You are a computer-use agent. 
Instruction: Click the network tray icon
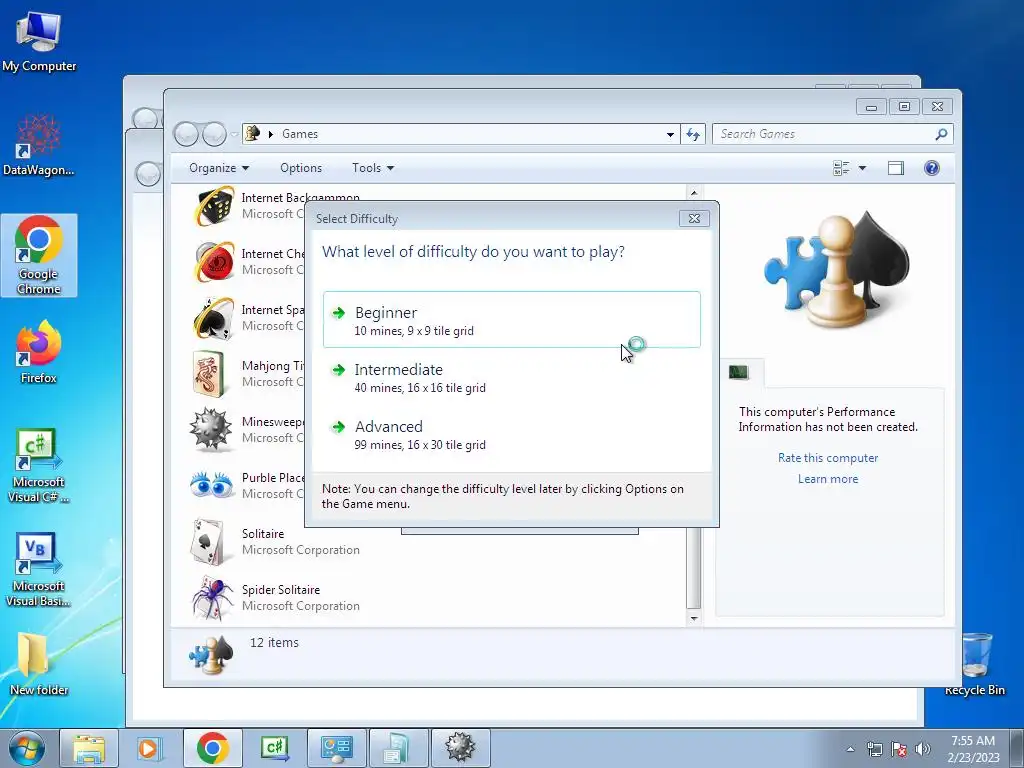(x=874, y=749)
